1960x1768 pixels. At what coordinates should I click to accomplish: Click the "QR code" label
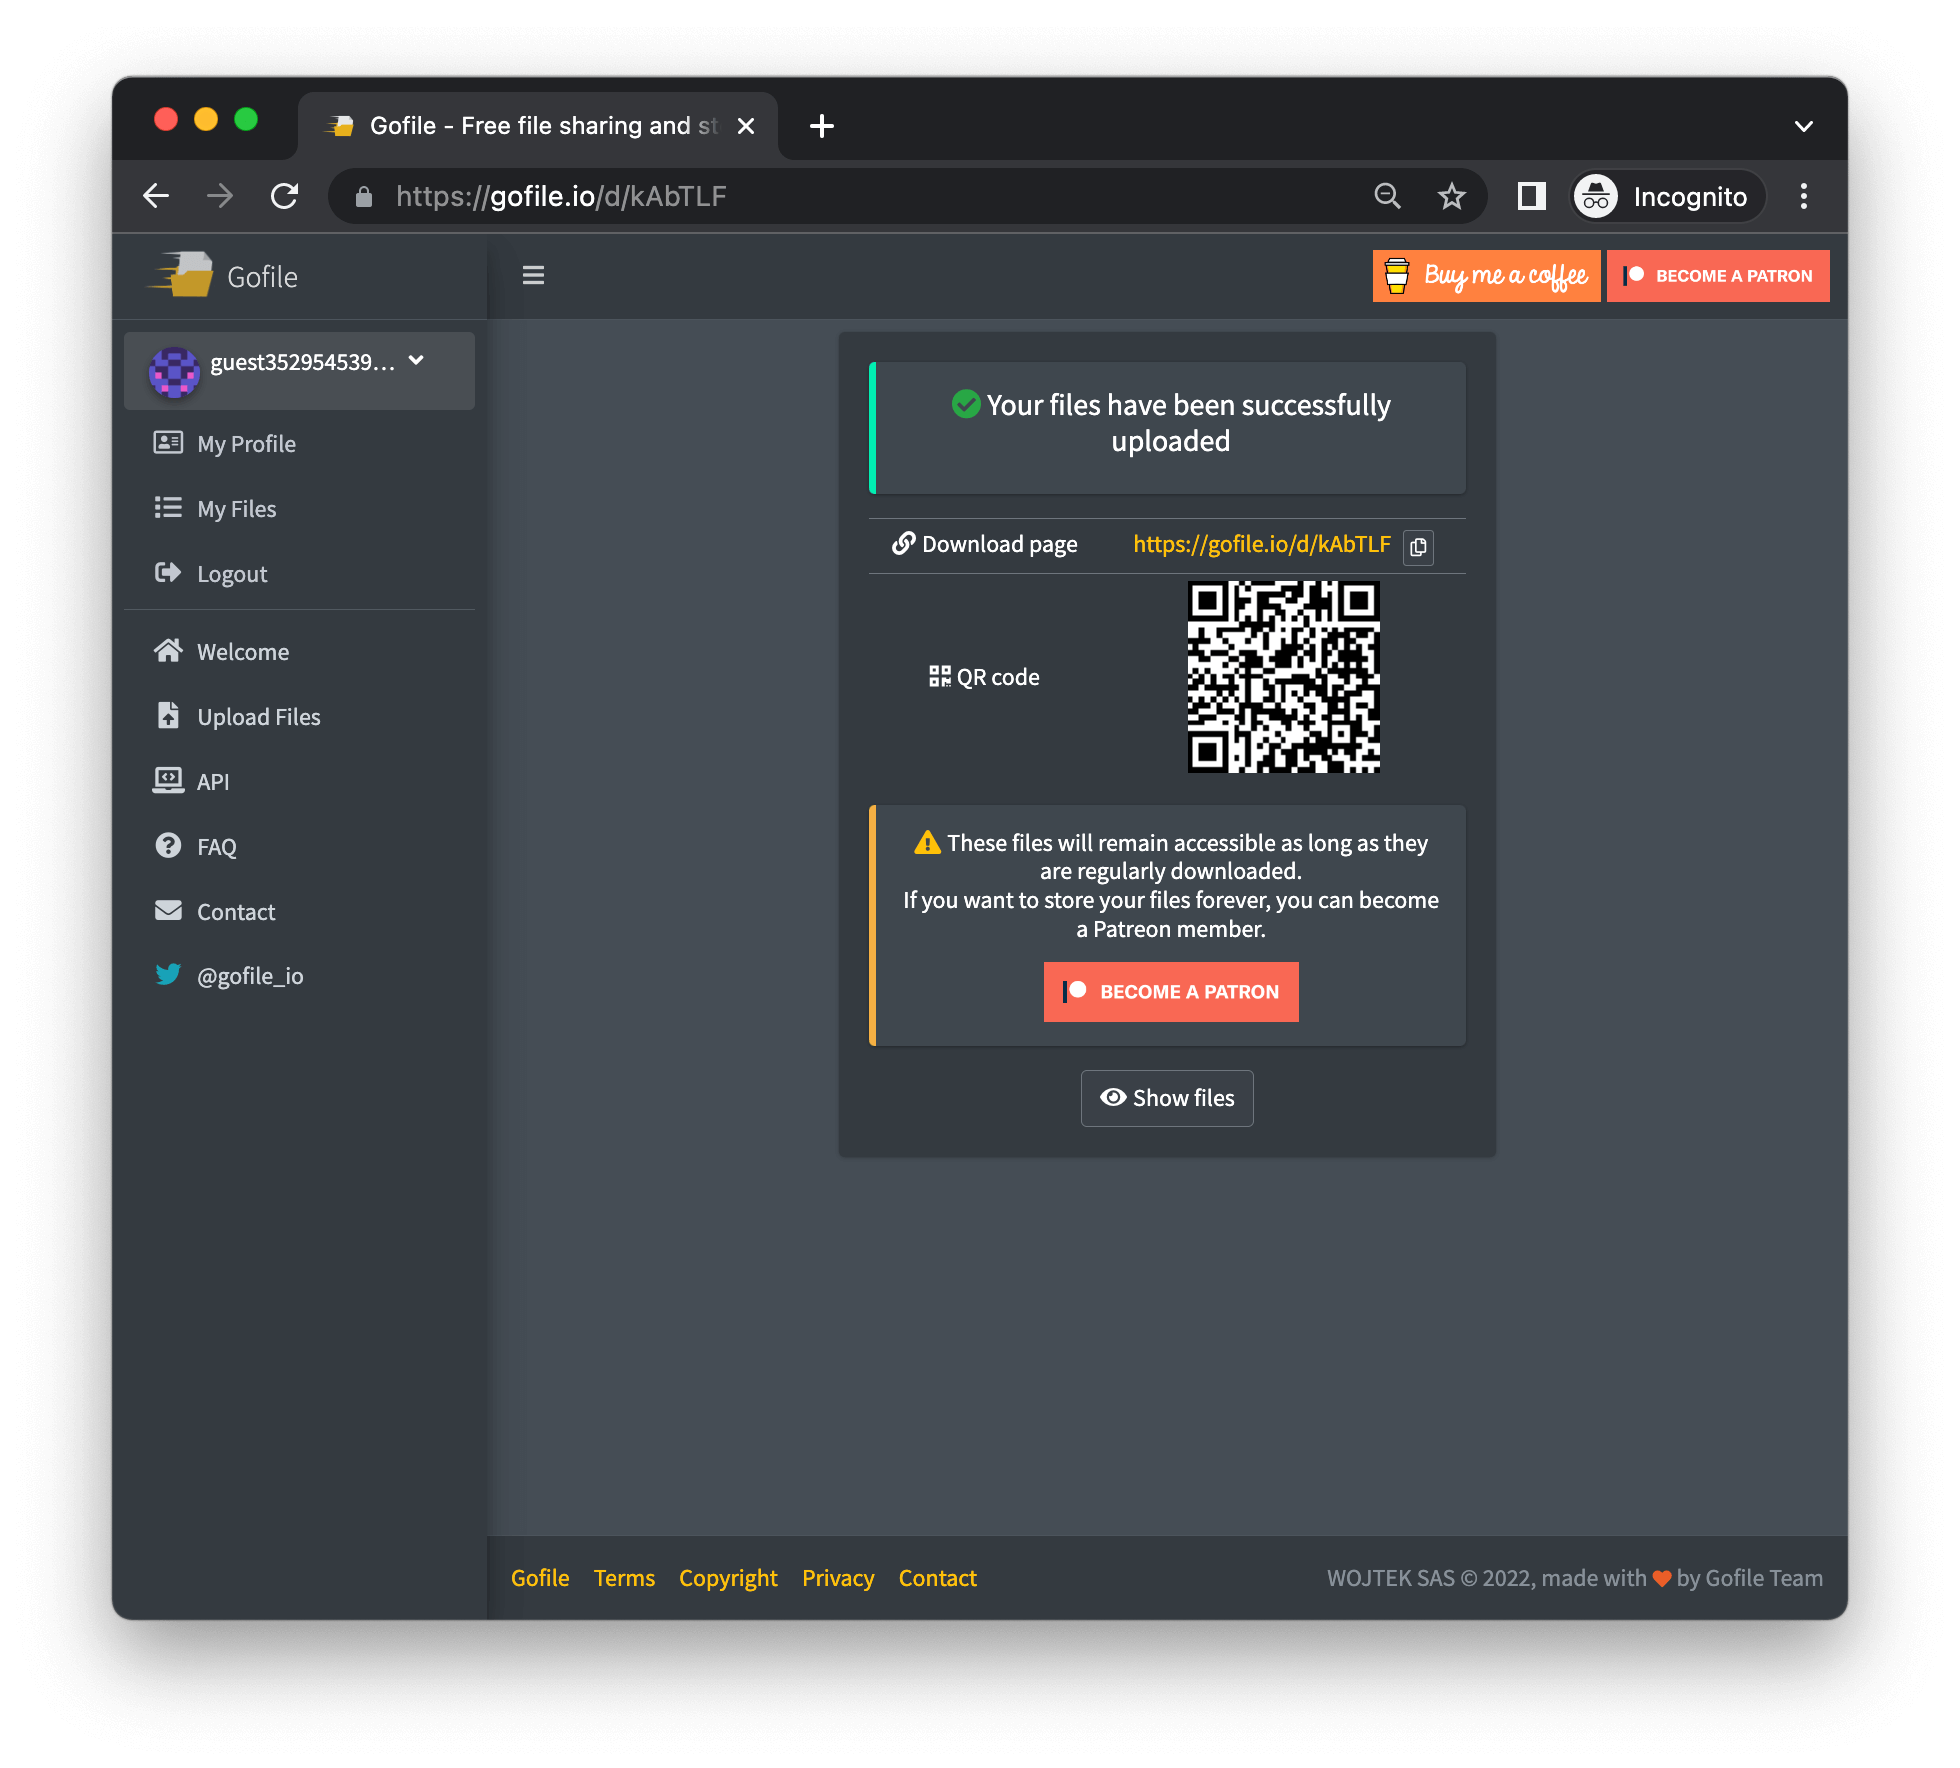[998, 677]
